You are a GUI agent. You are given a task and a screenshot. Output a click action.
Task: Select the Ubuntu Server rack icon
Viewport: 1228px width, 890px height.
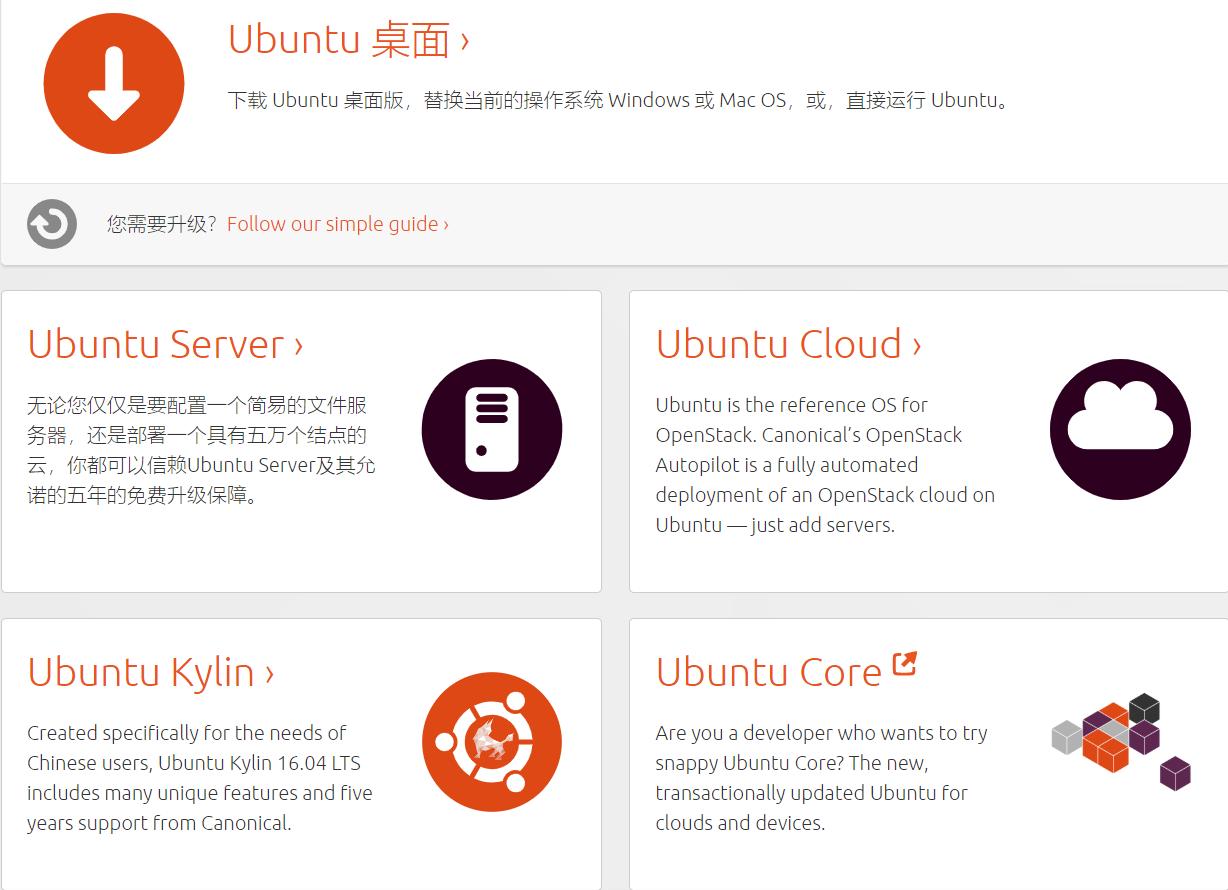(491, 427)
